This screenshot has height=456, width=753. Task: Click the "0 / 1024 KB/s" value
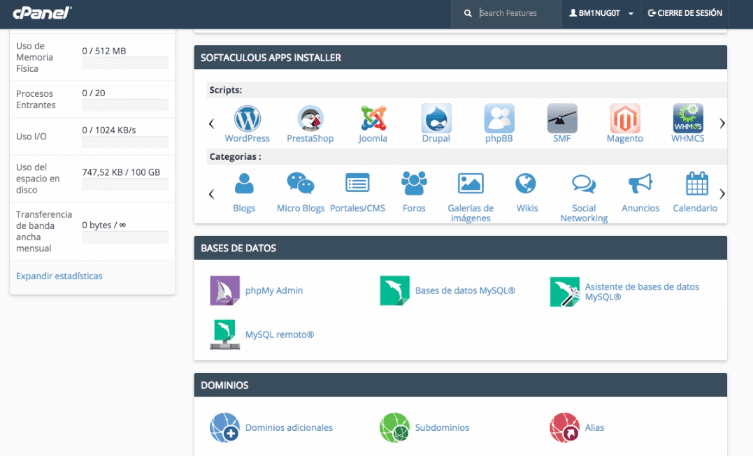pos(109,130)
